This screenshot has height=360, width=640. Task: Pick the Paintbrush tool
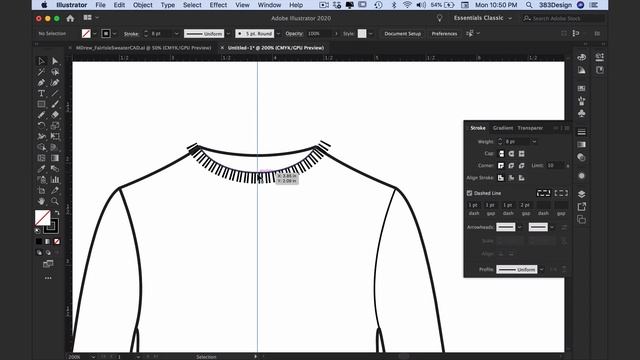coord(55,104)
